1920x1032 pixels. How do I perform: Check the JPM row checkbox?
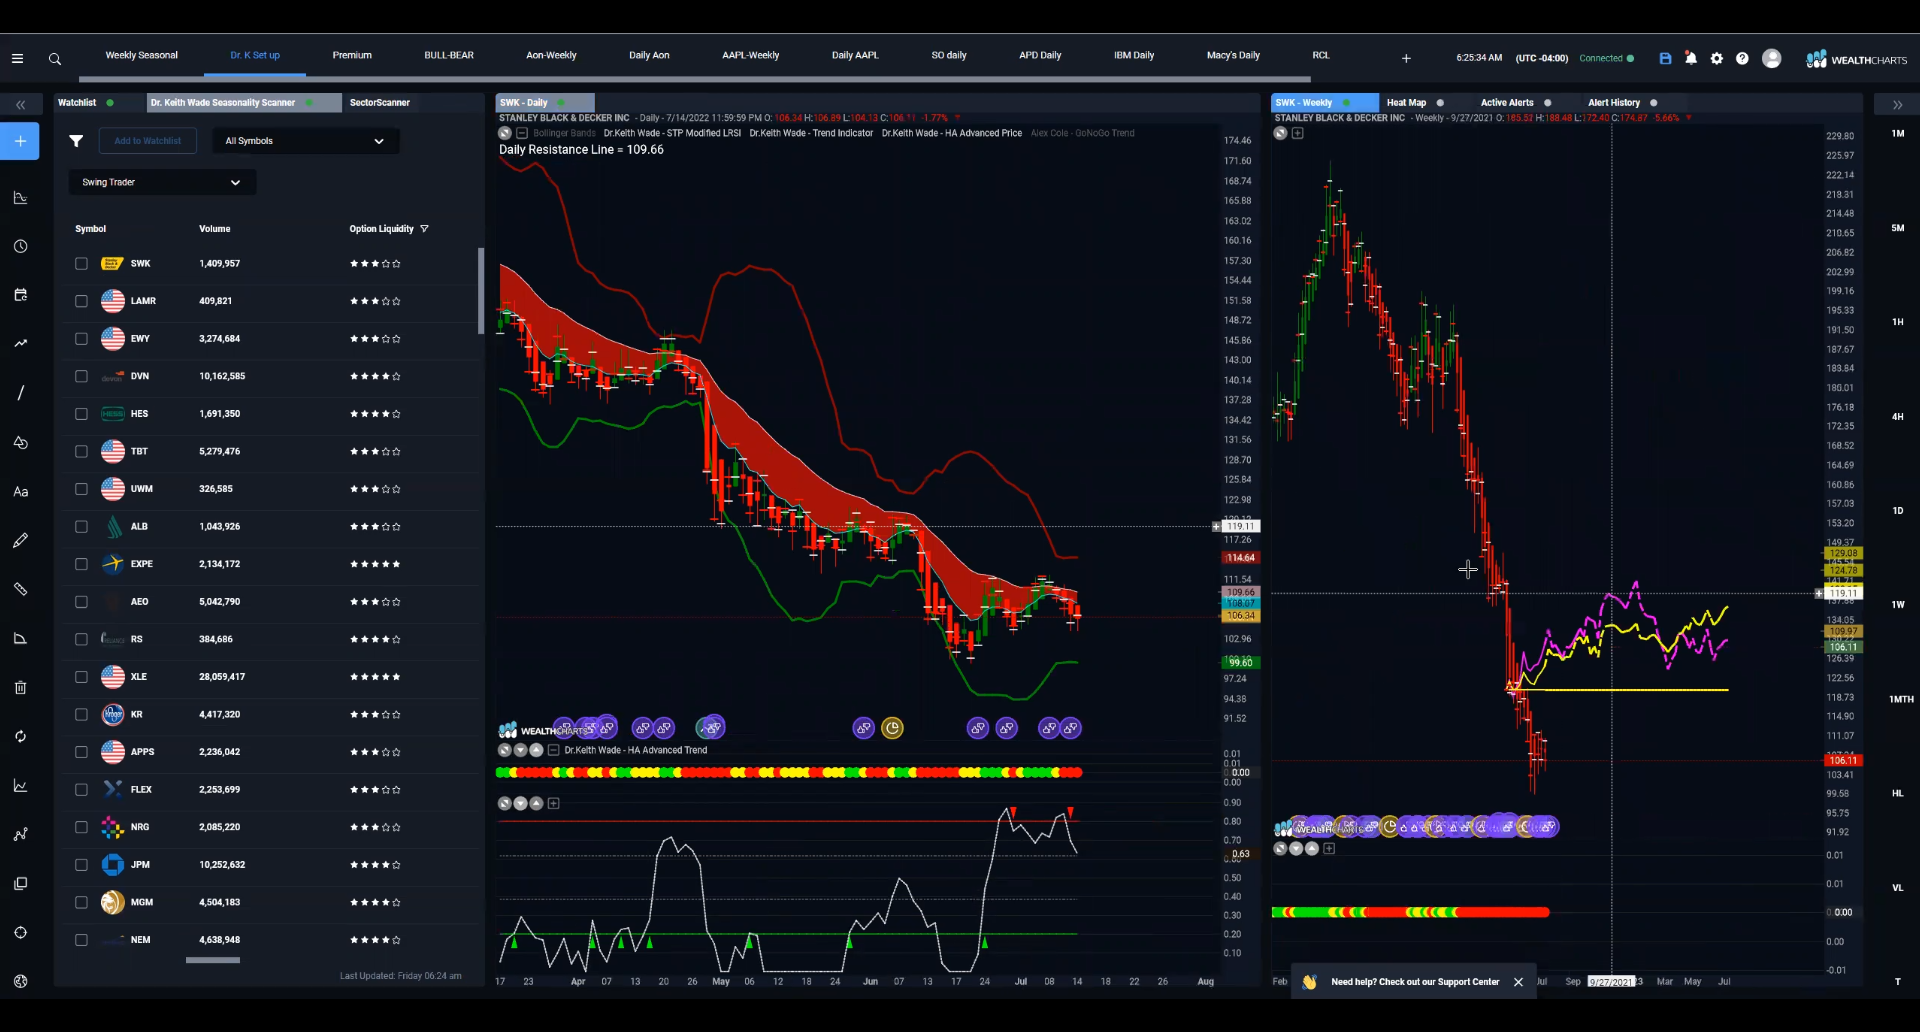click(x=81, y=865)
